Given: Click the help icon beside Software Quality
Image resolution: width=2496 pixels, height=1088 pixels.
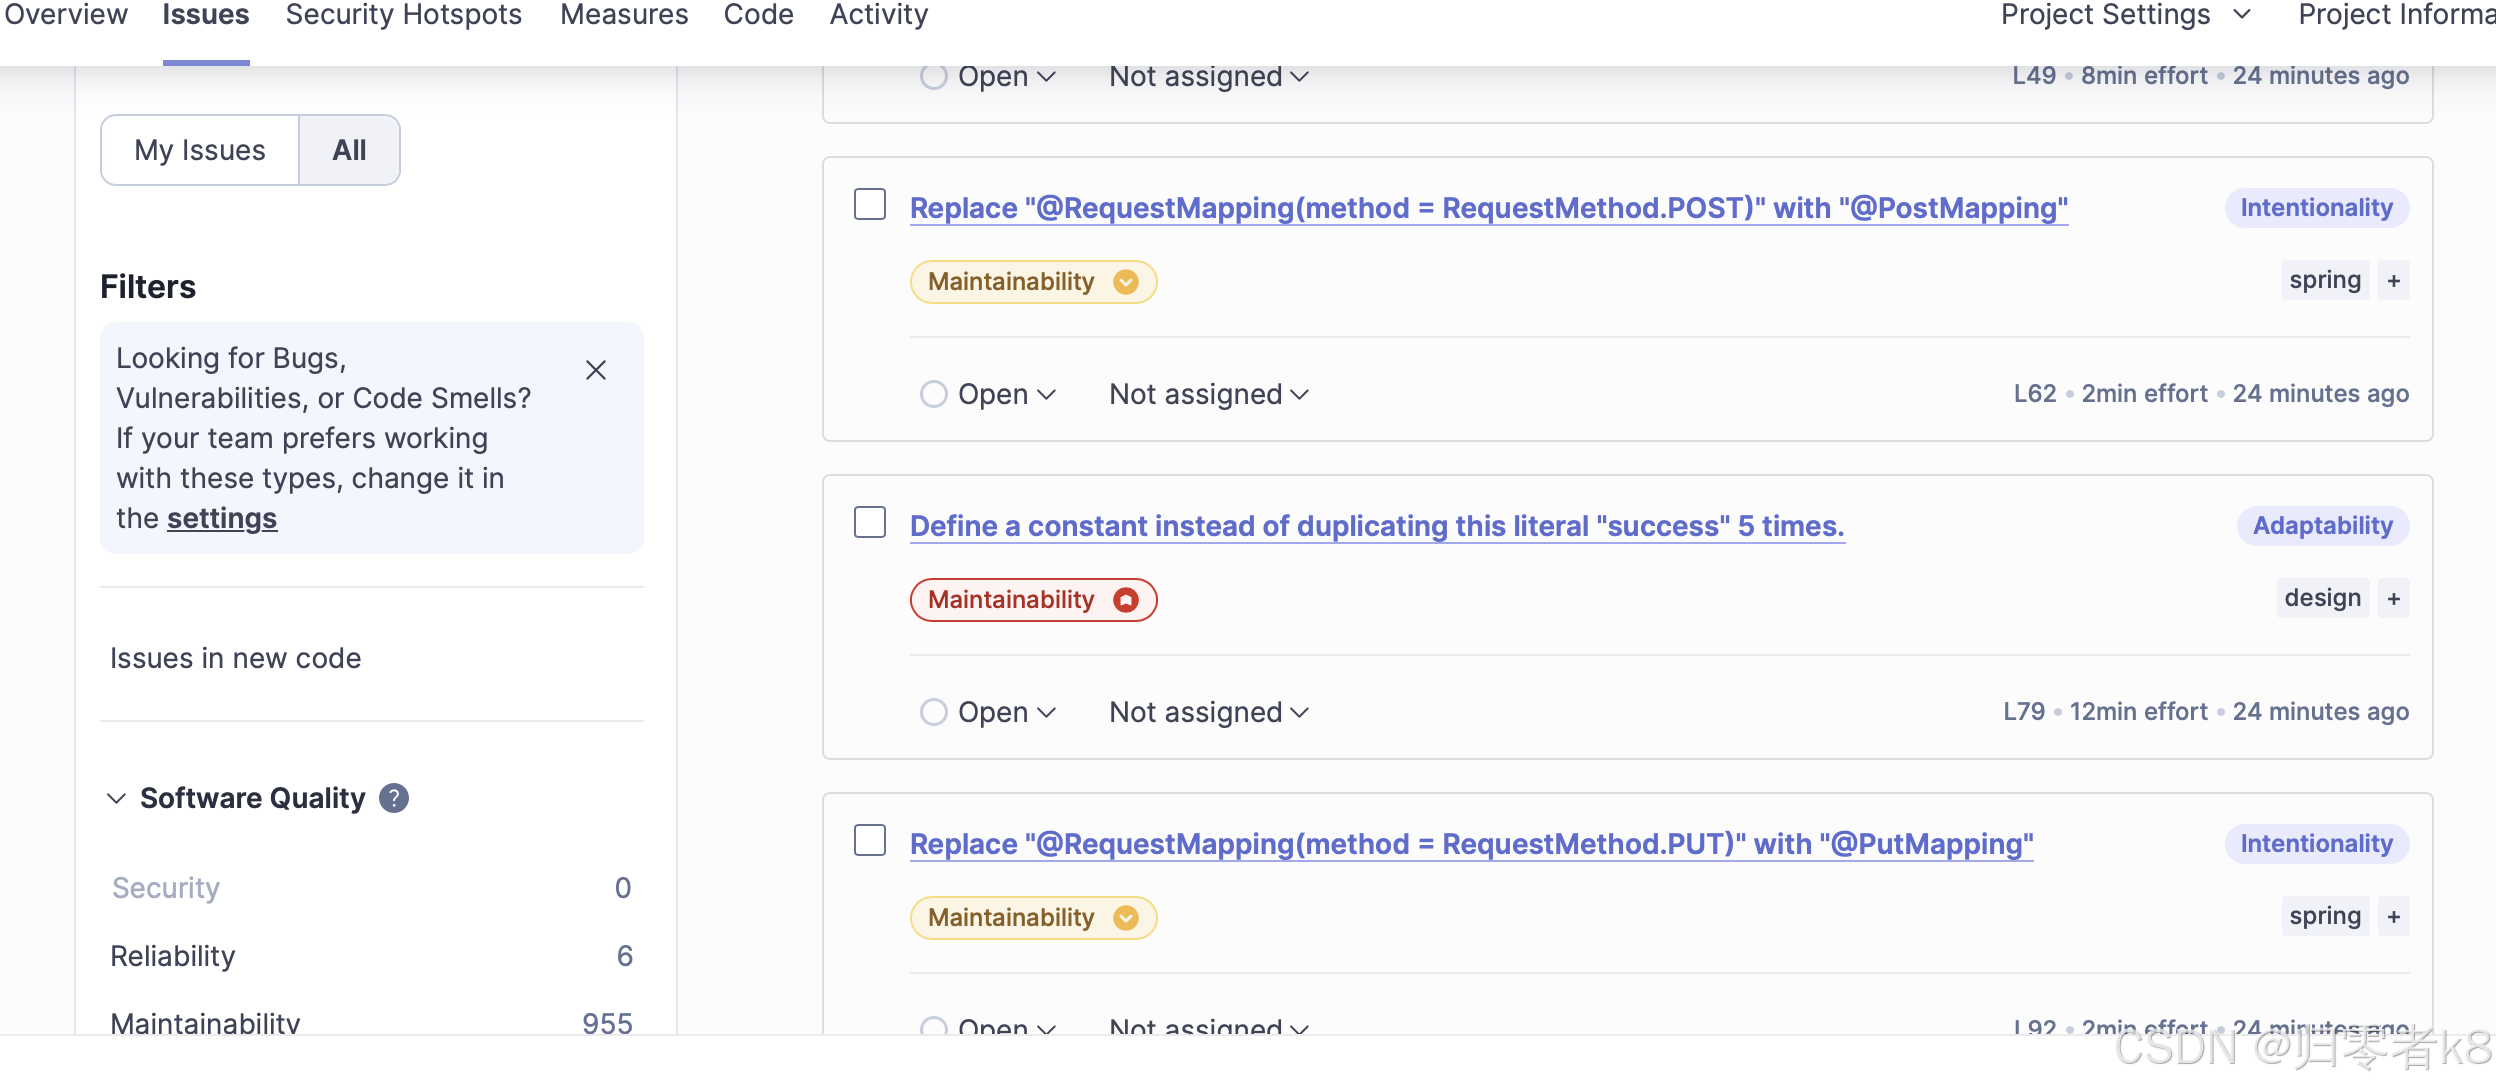Looking at the screenshot, I should click(x=394, y=797).
